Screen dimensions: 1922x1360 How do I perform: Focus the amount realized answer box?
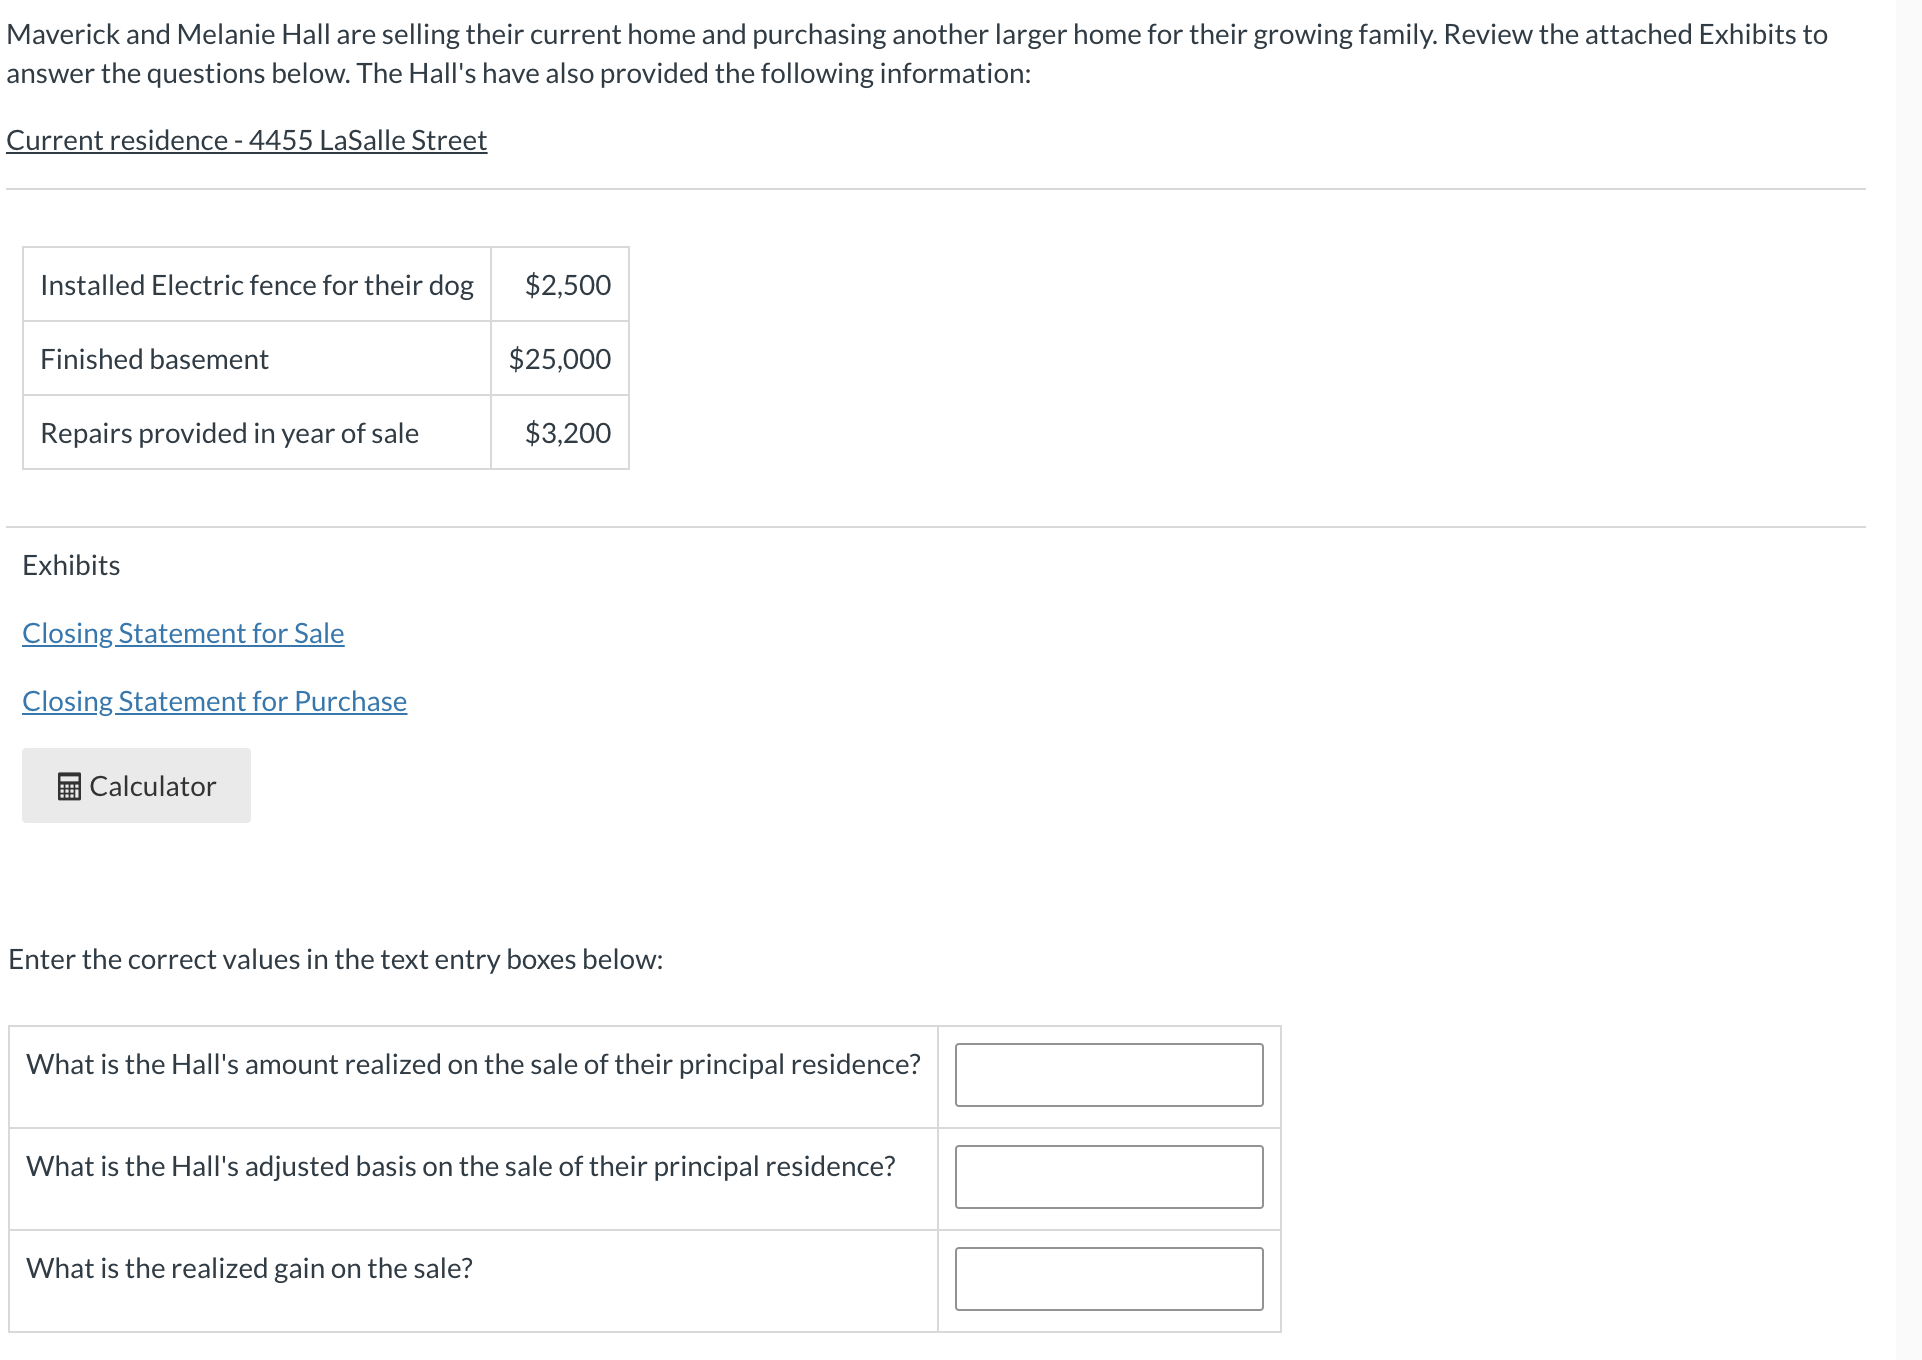point(1109,1075)
